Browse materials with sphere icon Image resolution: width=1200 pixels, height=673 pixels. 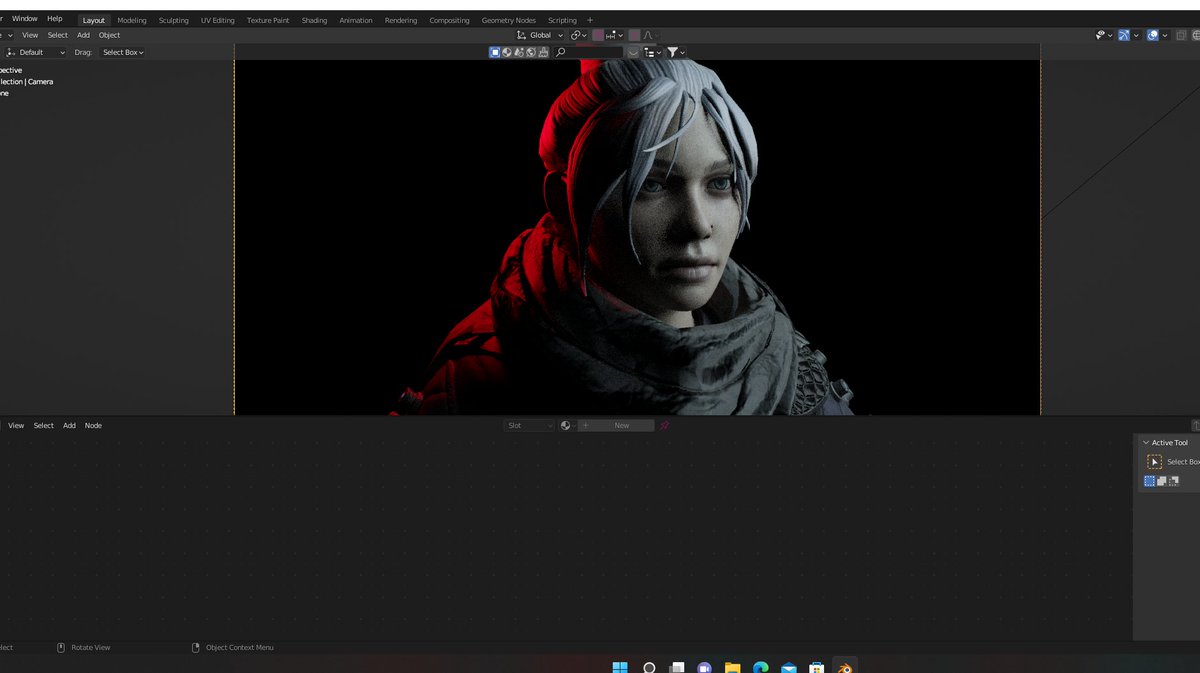566,425
